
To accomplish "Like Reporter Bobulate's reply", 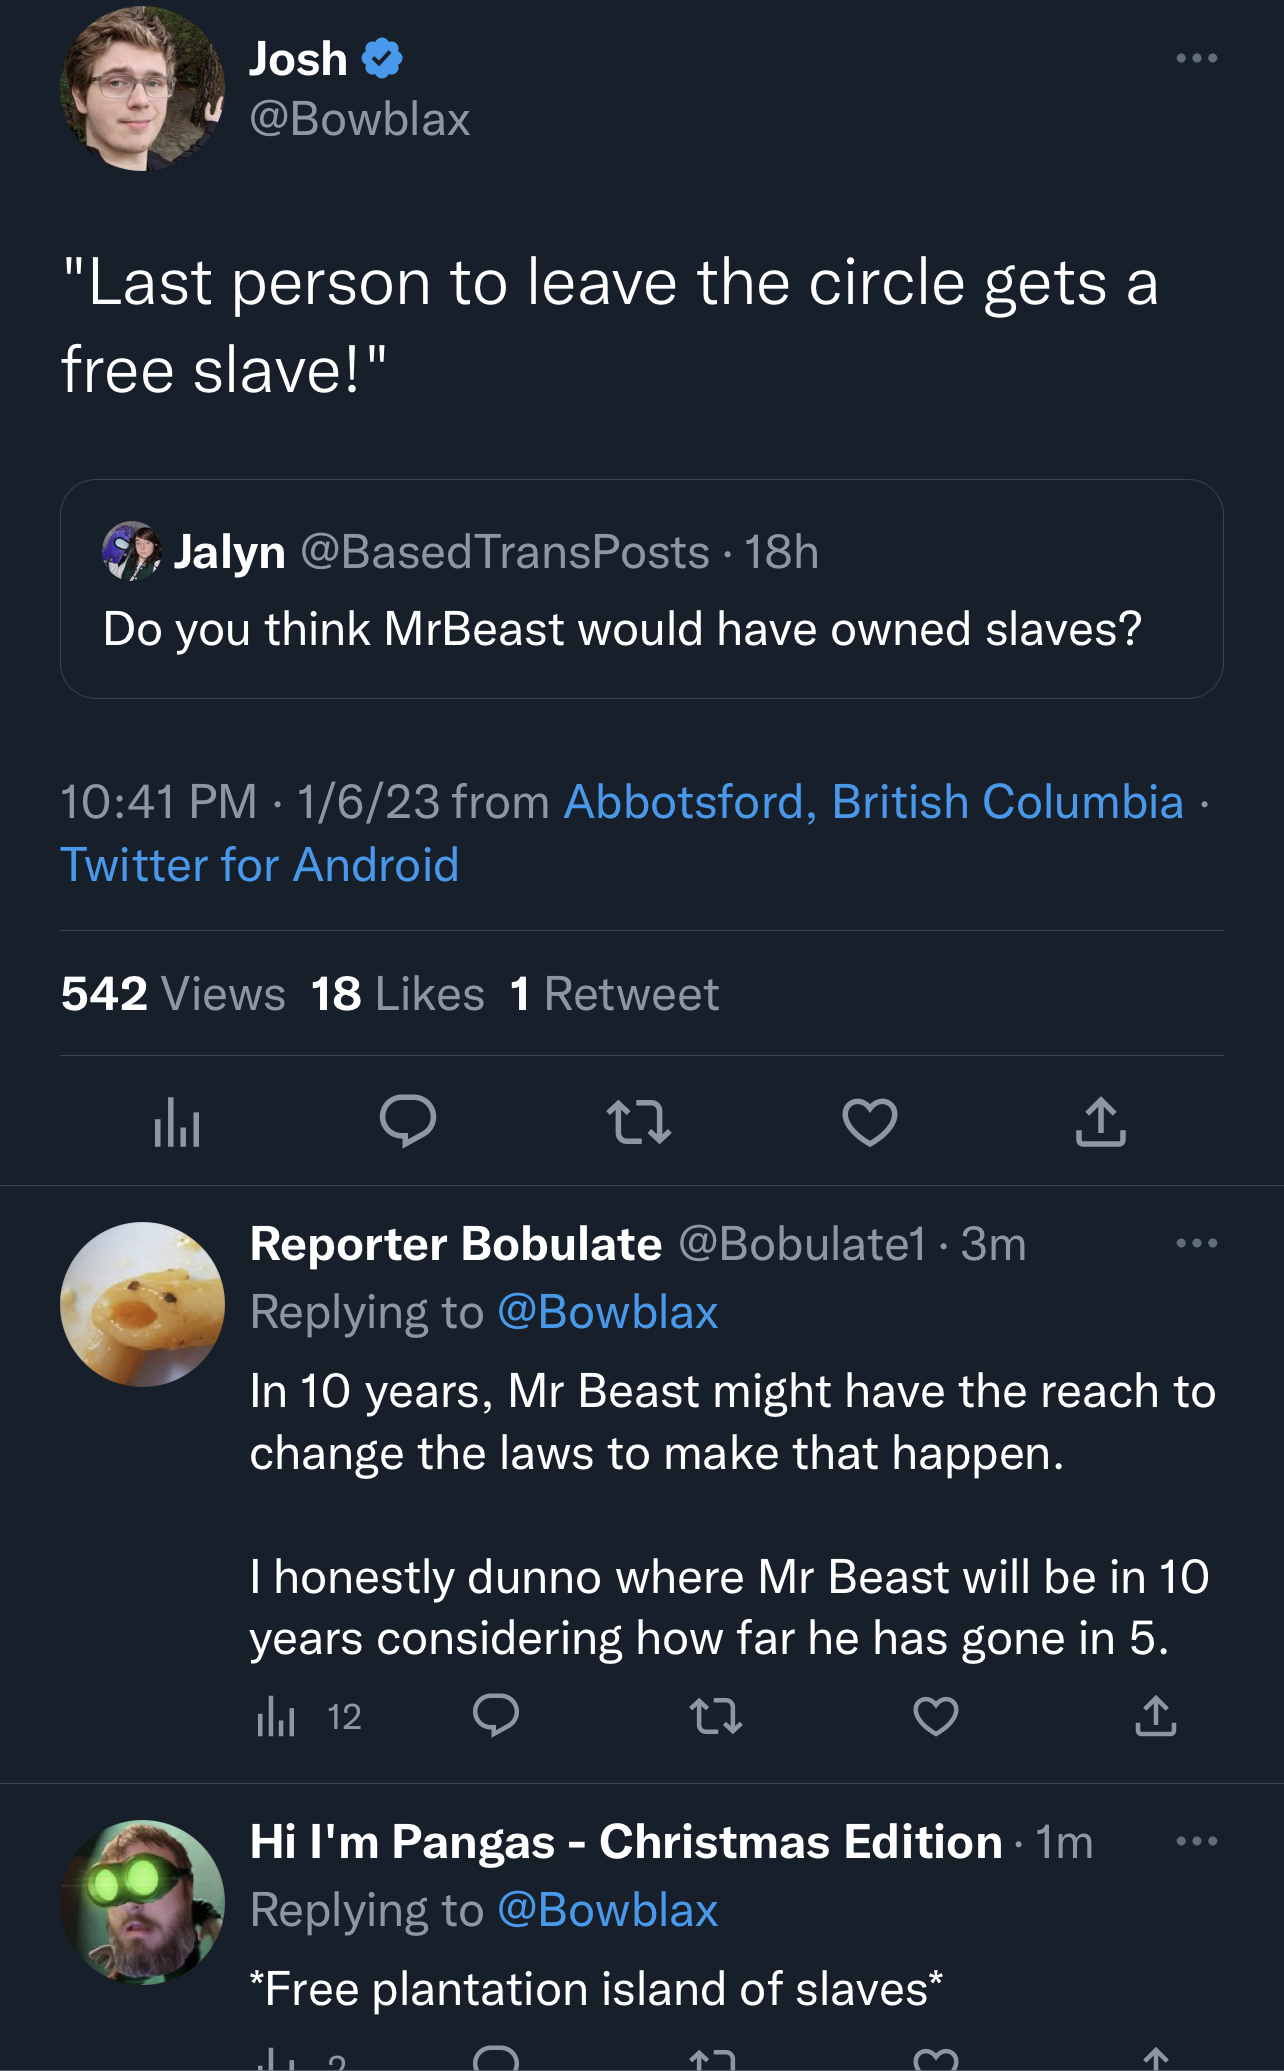I will [936, 1716].
